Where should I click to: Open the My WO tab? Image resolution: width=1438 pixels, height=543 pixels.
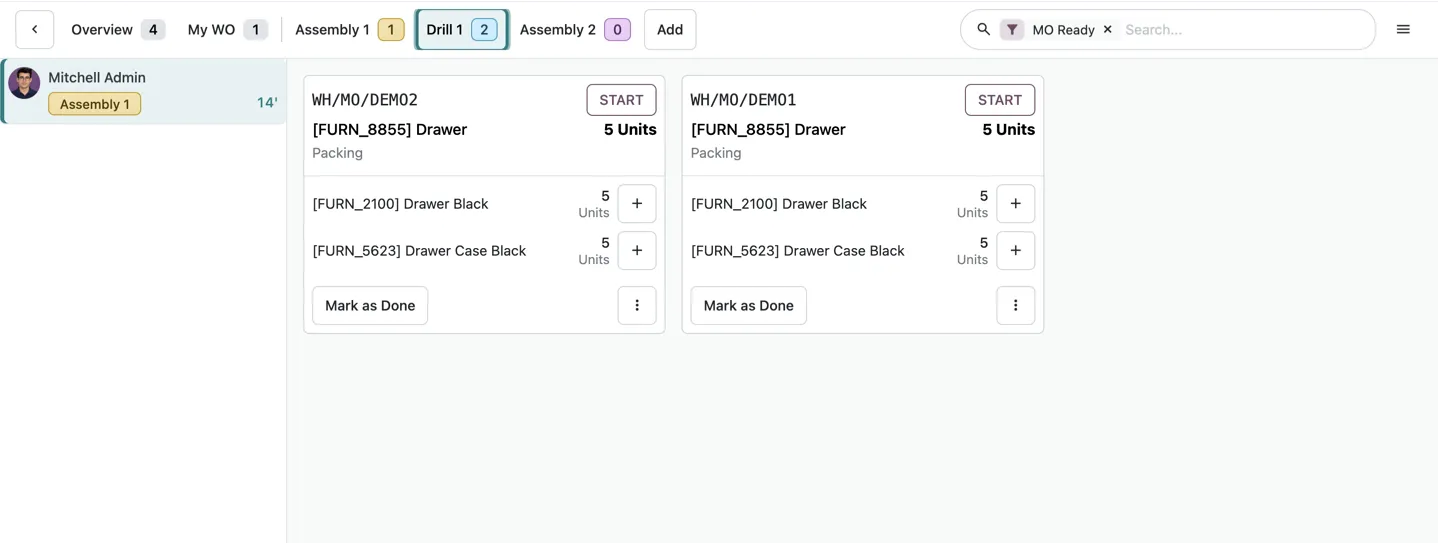tap(227, 30)
